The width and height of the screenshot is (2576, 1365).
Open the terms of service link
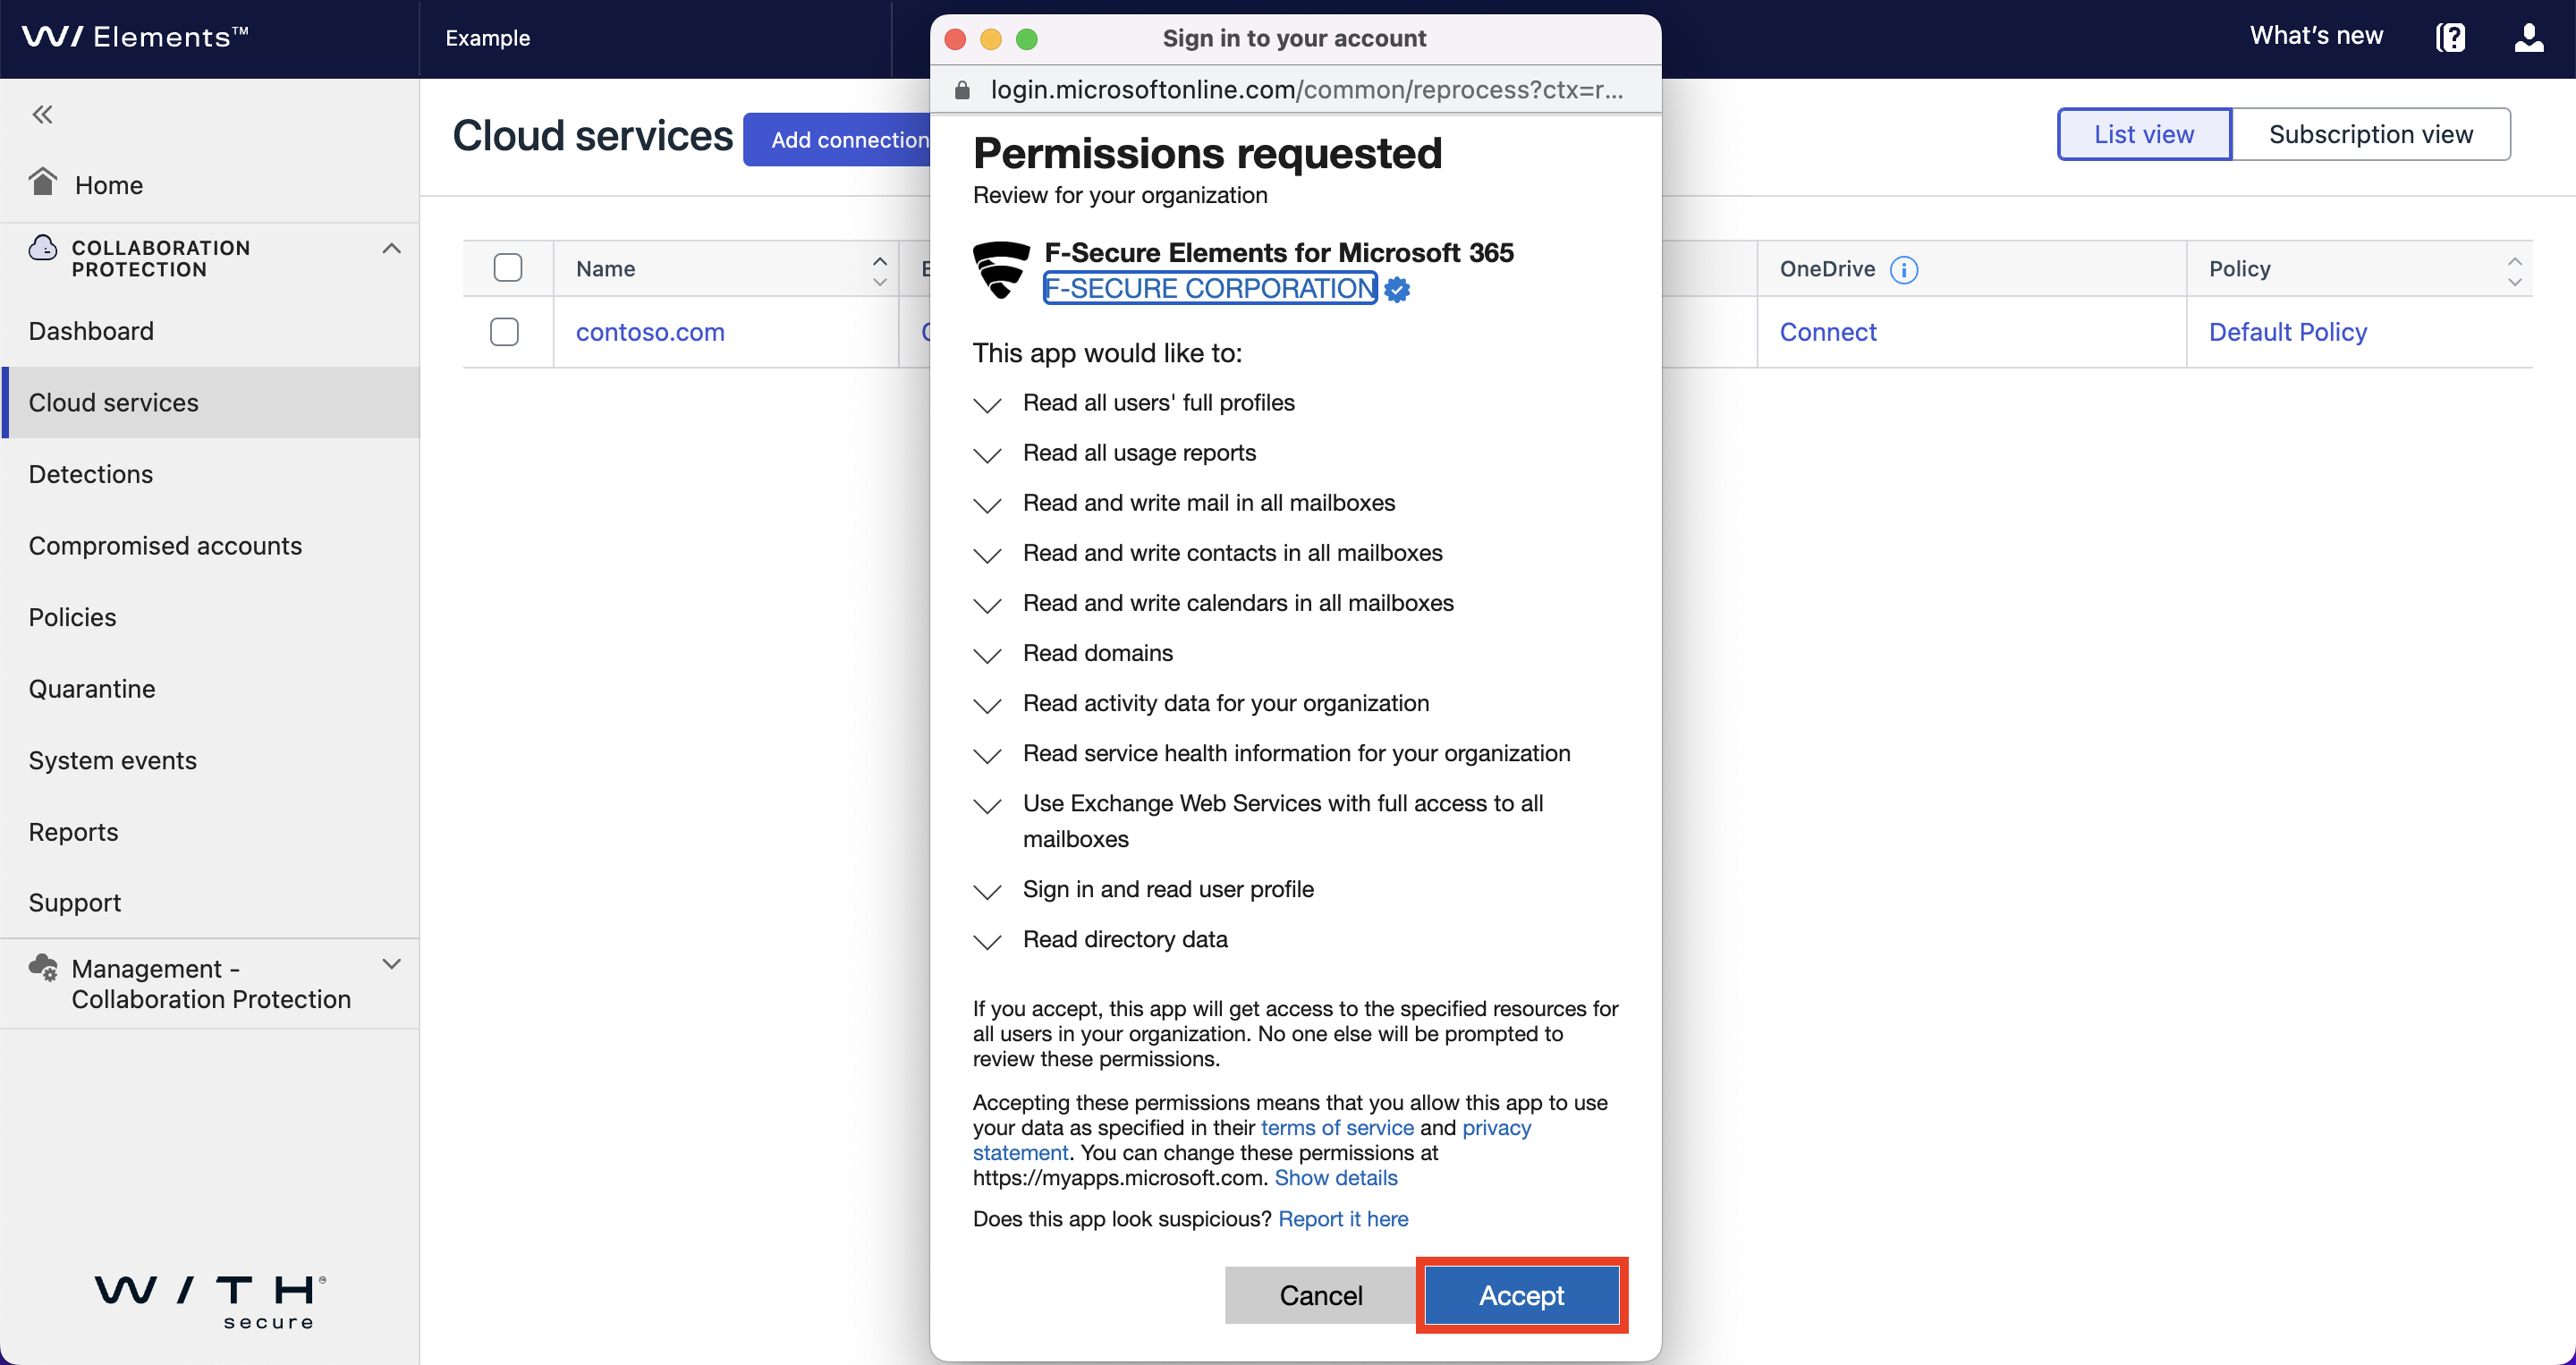tap(1337, 1128)
